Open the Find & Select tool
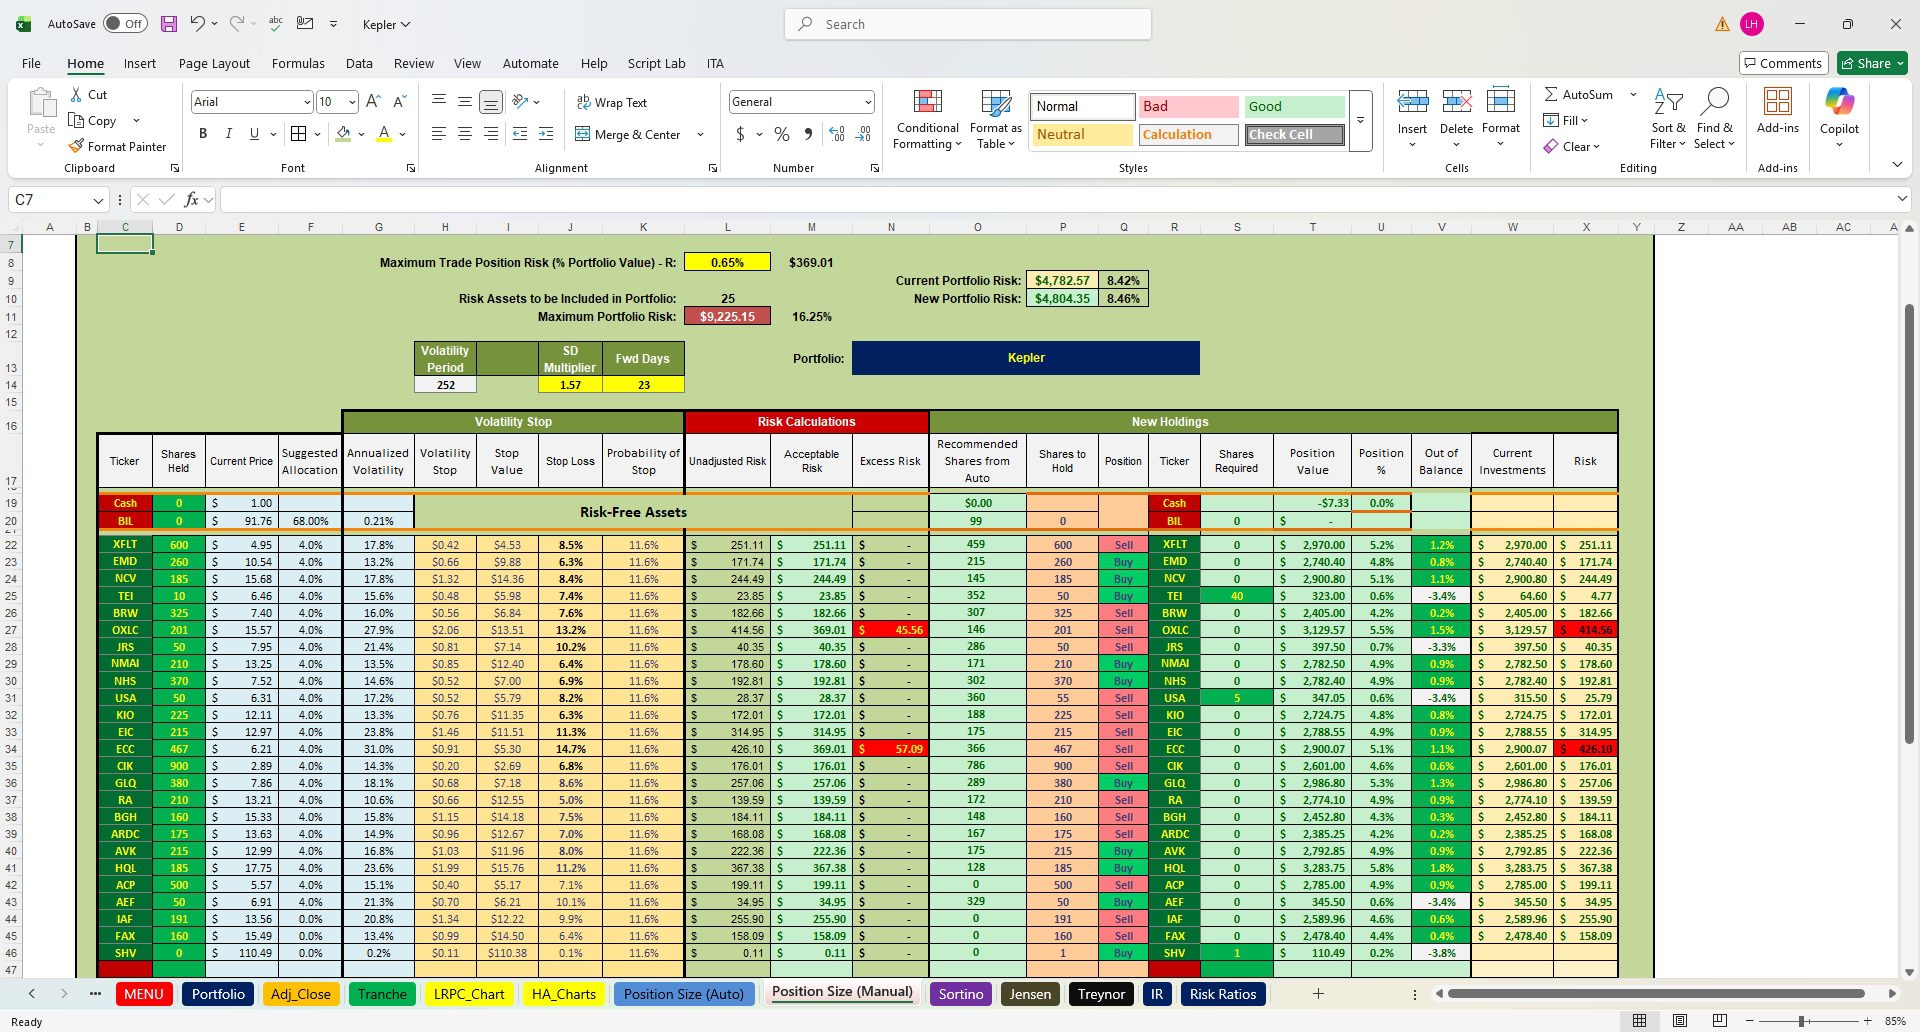1920x1032 pixels. [1714, 119]
